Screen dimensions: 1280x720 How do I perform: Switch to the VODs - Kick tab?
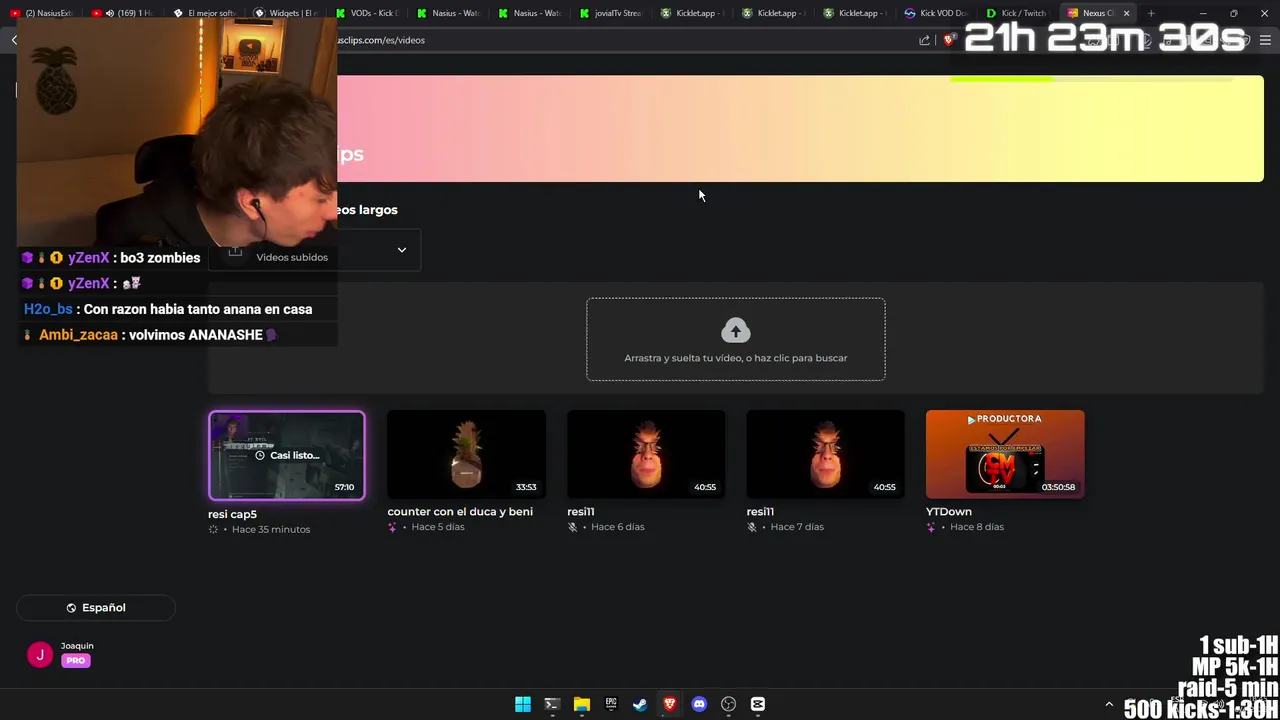coord(368,13)
